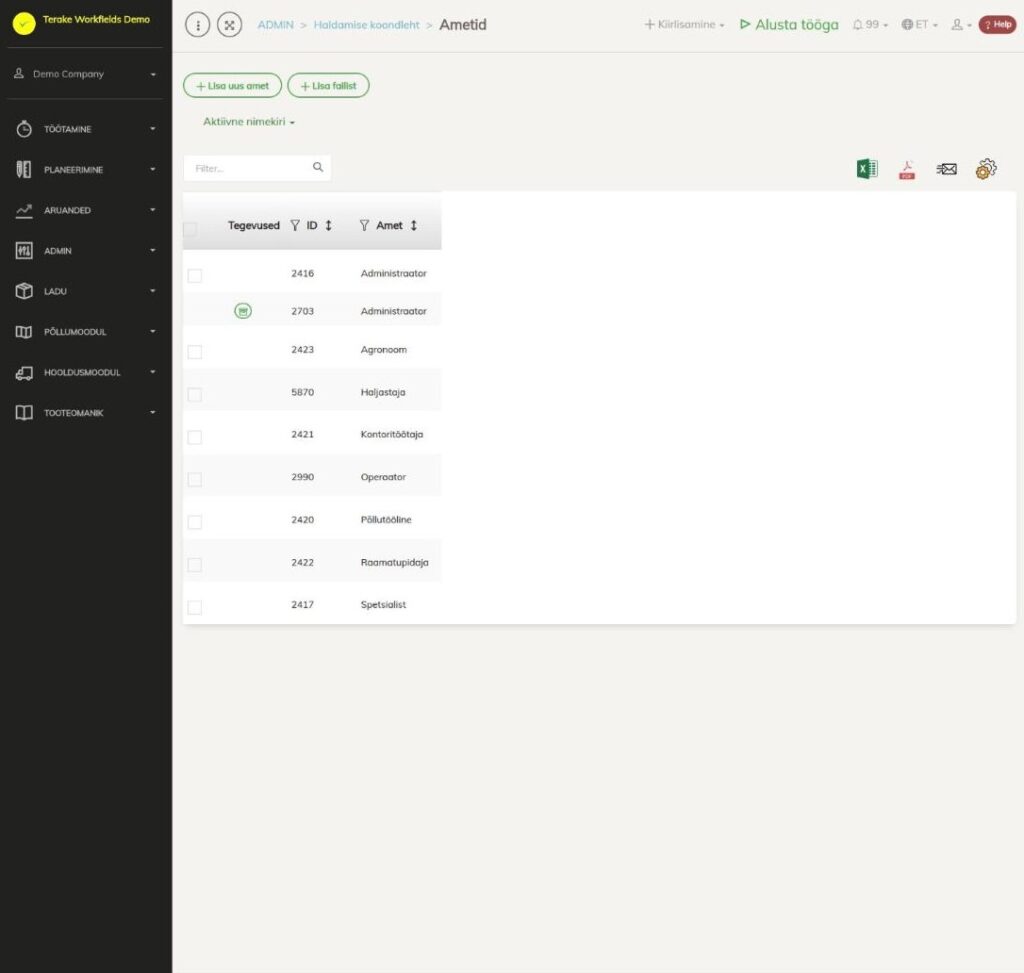This screenshot has width=1024, height=973.
Task: Click the Help button
Action: (997, 25)
